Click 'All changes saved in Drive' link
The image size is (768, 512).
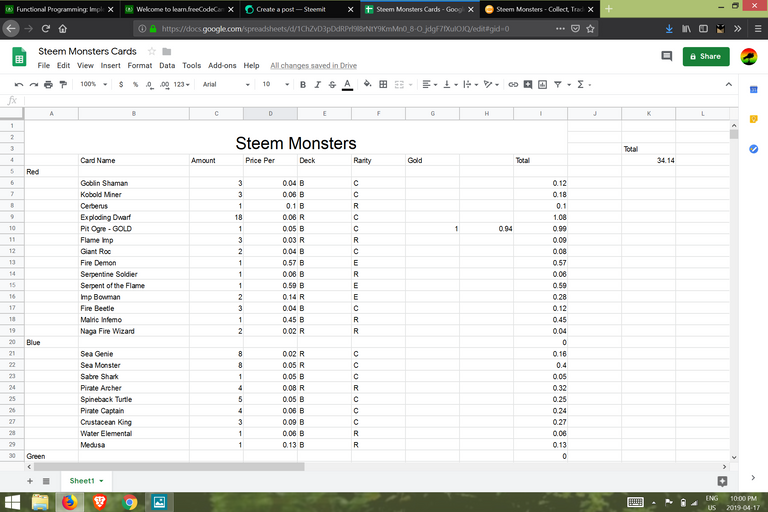[x=313, y=66]
